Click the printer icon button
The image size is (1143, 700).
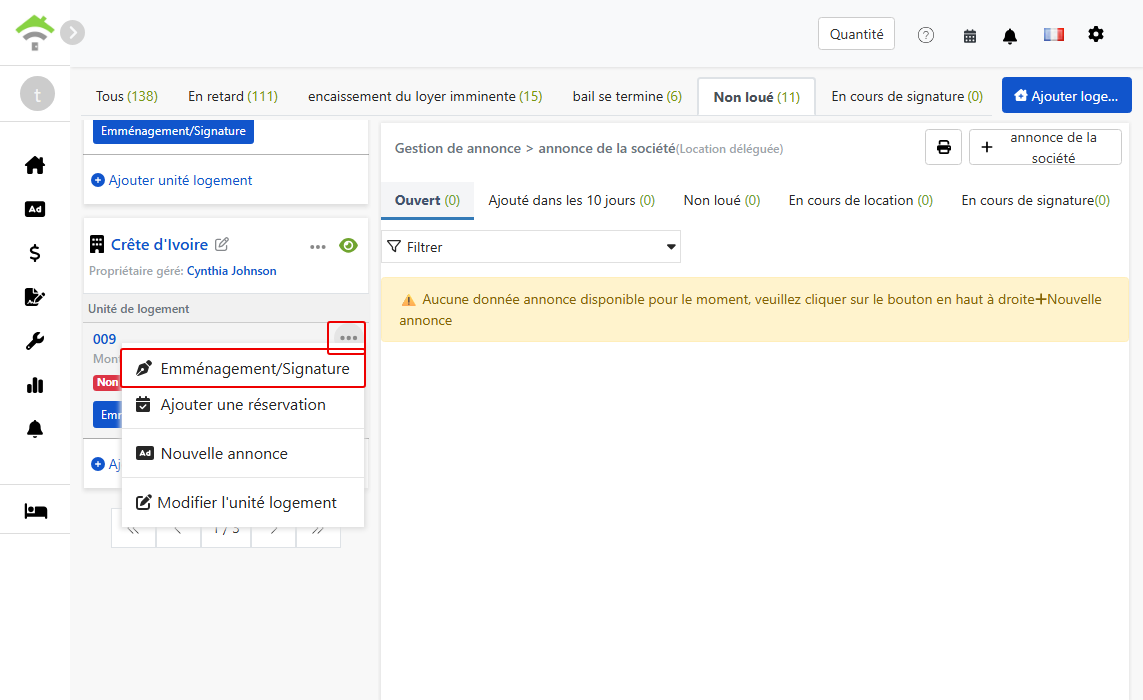pyautogui.click(x=943, y=147)
